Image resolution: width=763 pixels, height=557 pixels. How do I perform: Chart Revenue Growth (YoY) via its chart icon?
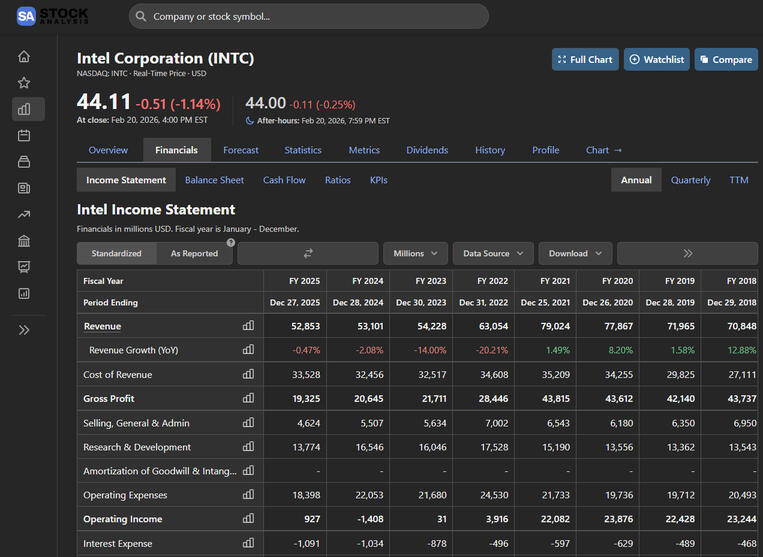tap(248, 349)
